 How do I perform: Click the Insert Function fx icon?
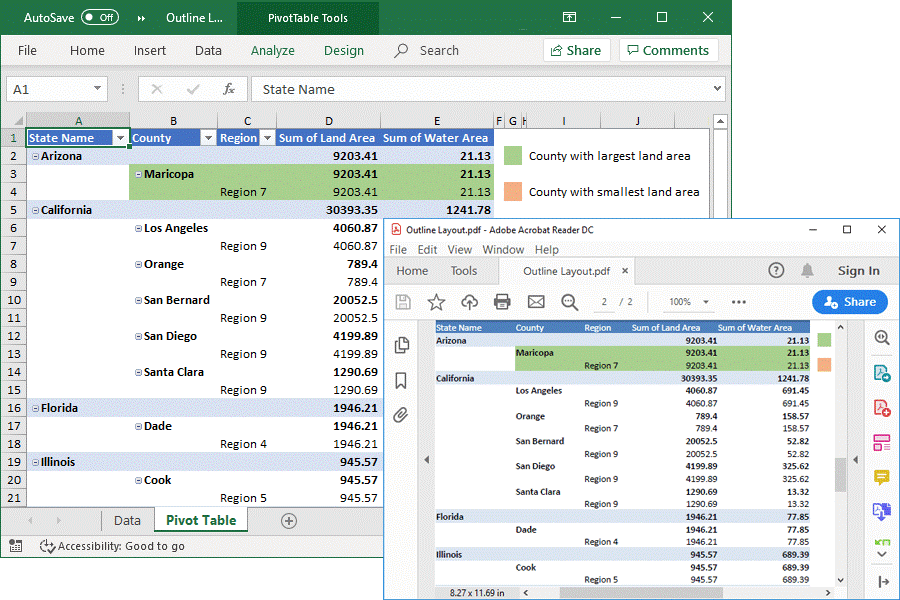[228, 89]
